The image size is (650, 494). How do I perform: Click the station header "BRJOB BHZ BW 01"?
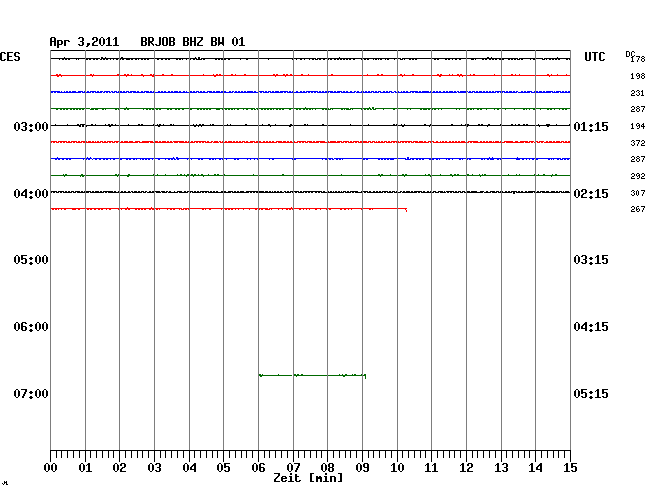click(193, 42)
